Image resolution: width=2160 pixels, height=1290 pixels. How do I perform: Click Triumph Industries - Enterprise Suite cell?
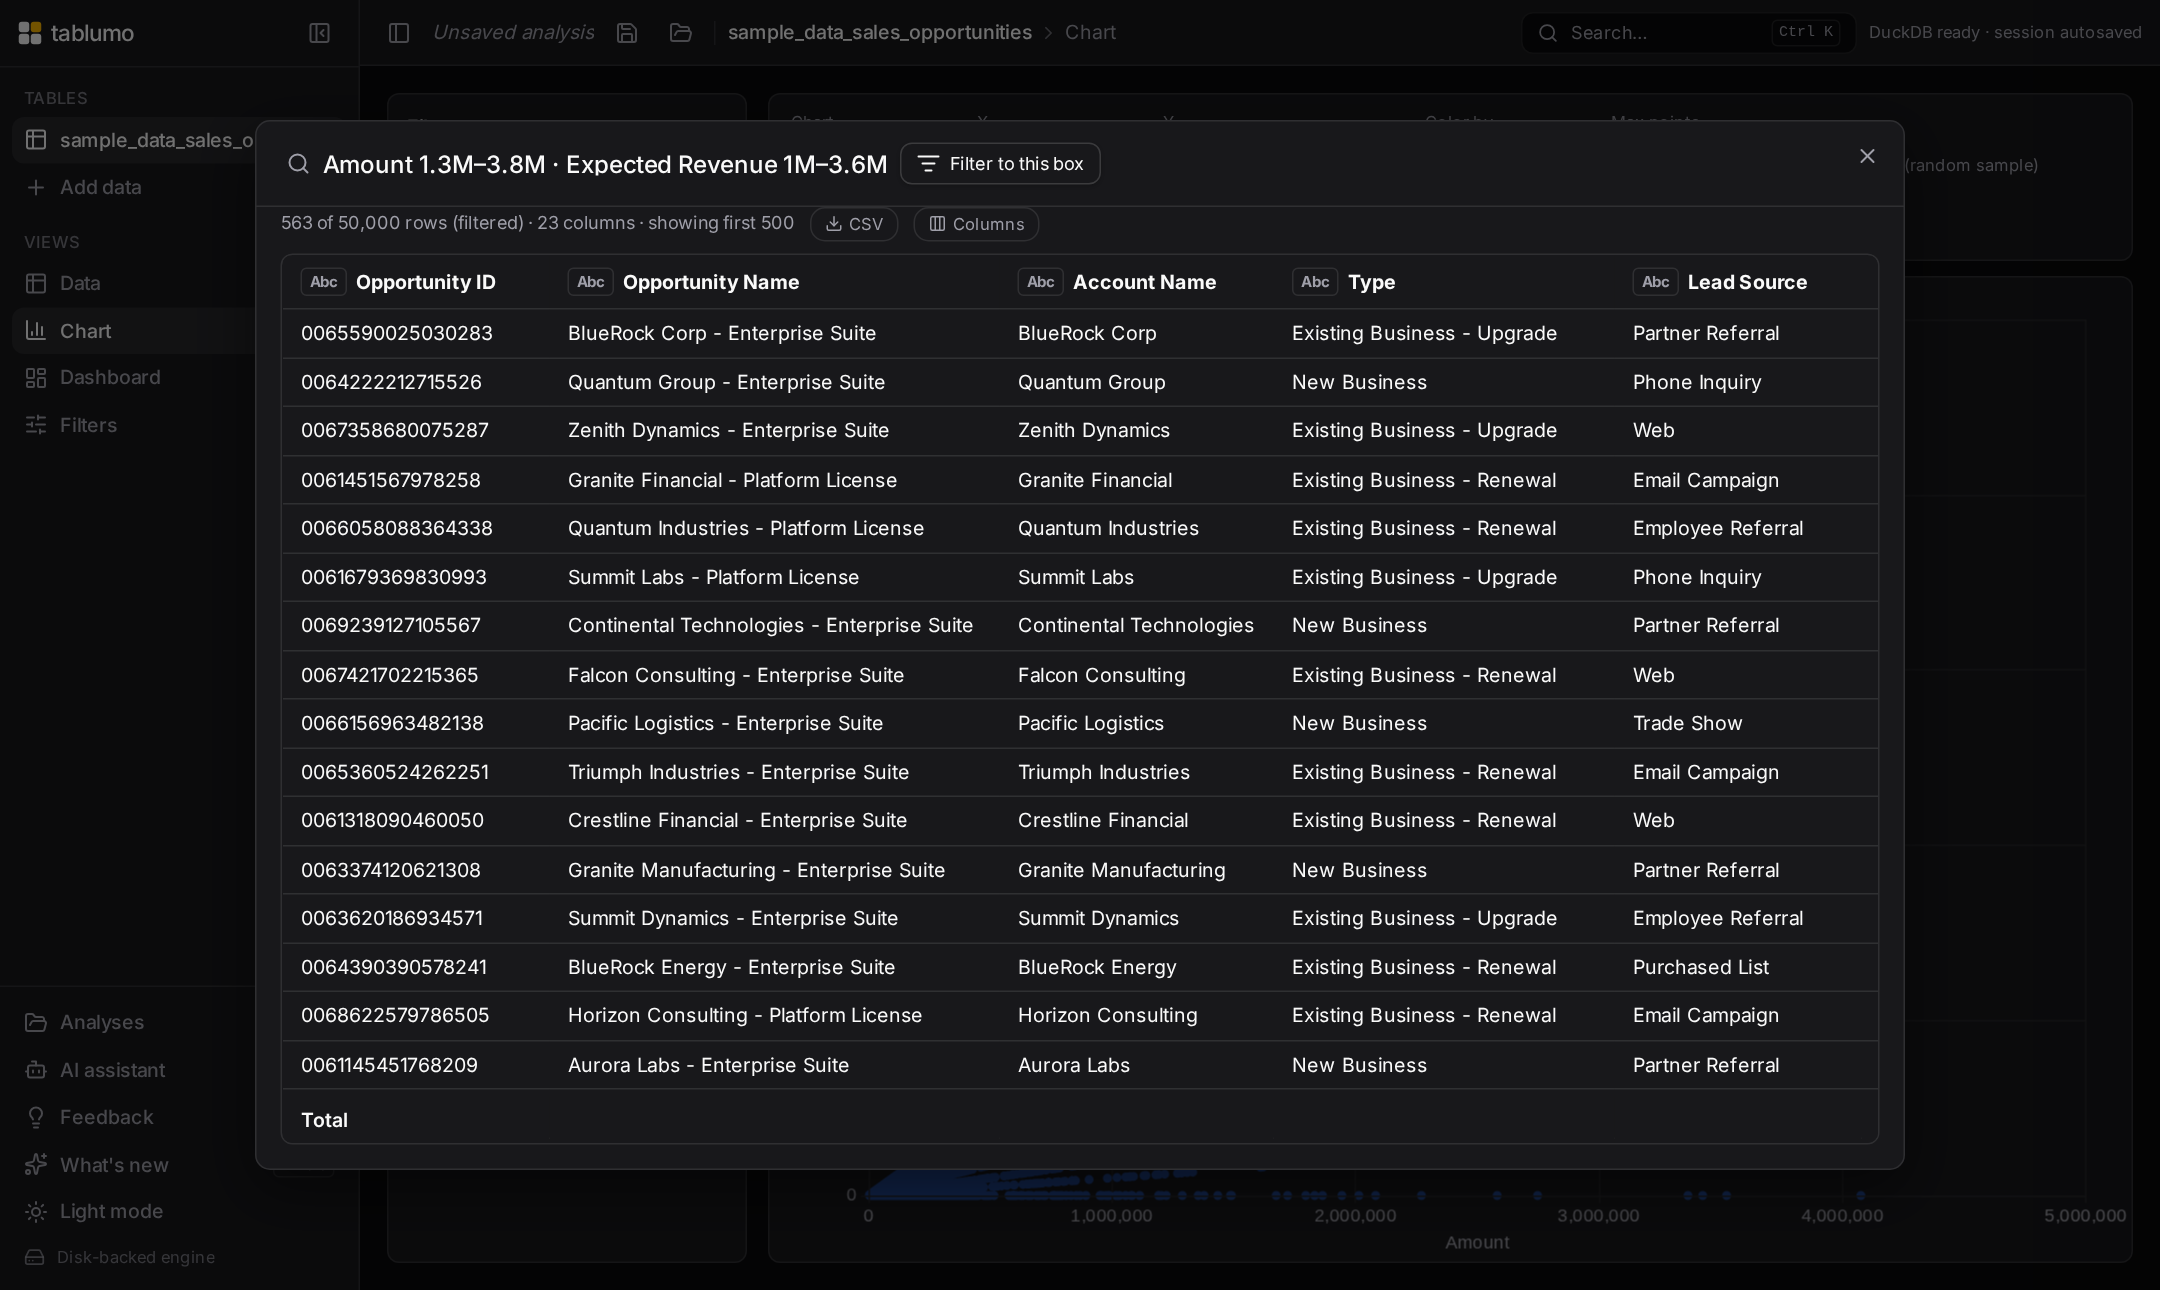click(738, 772)
